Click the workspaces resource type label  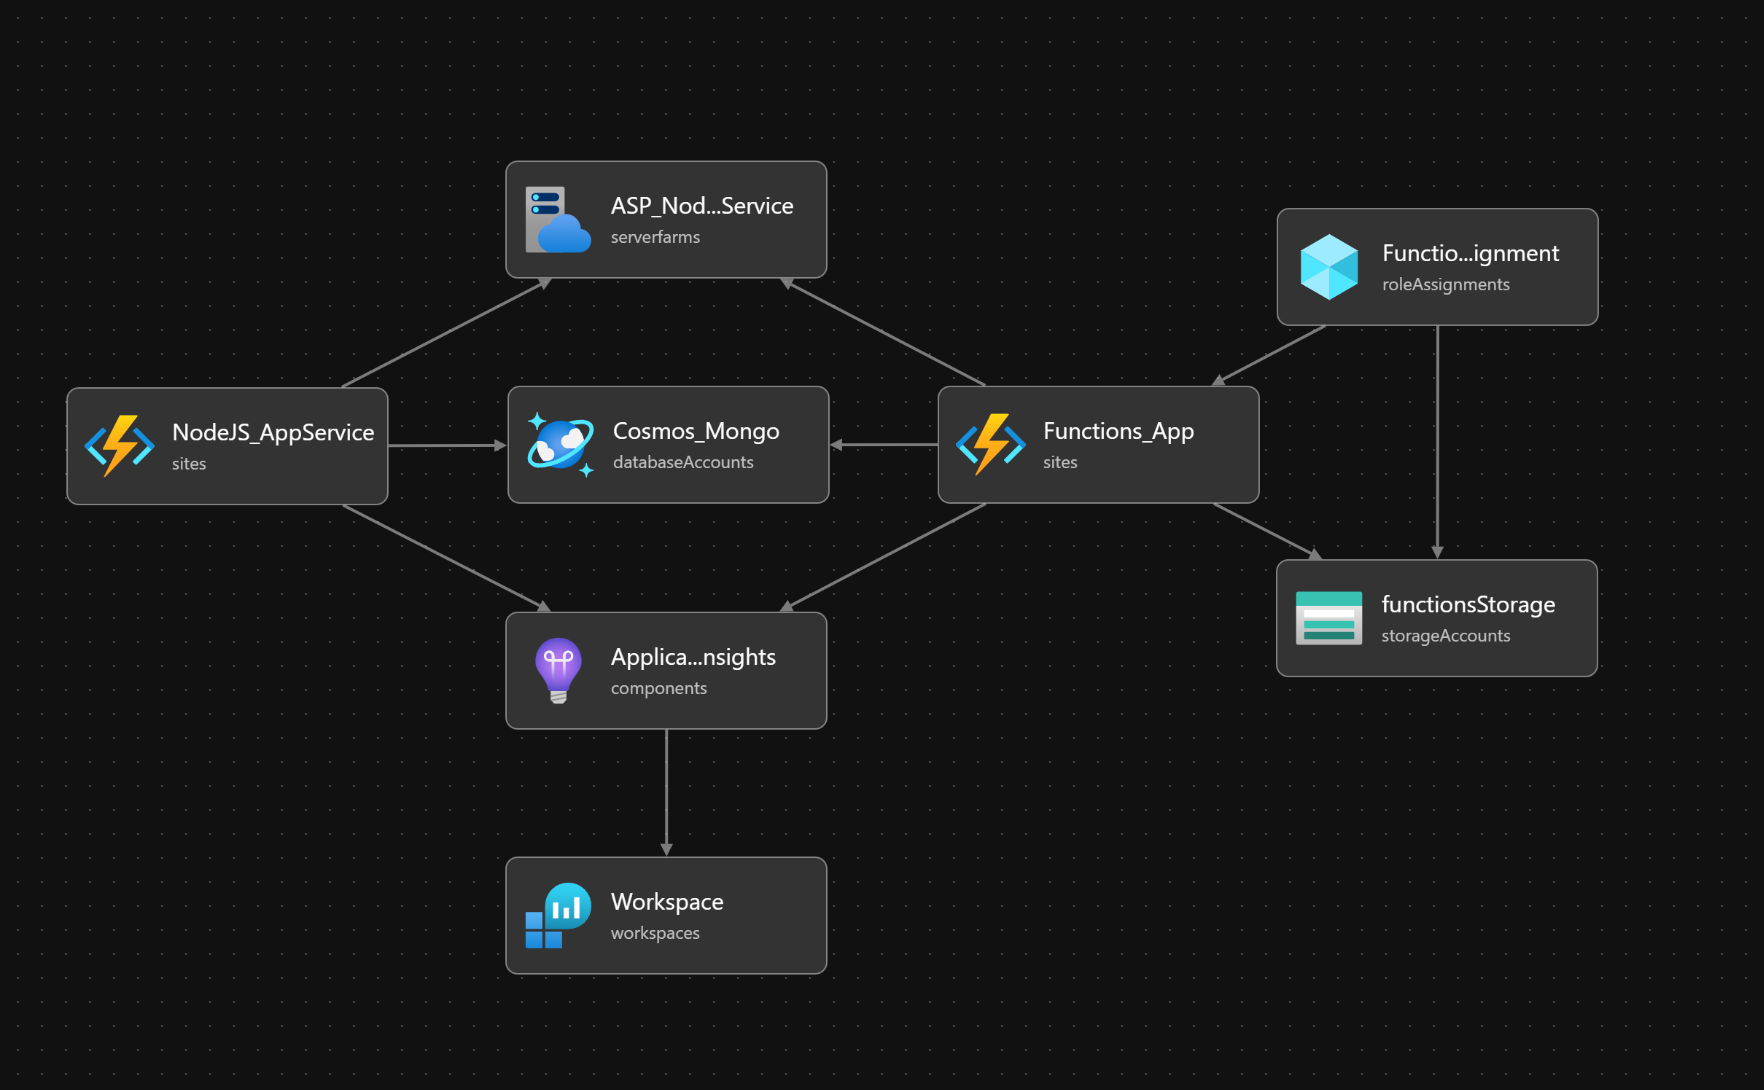[x=655, y=933]
